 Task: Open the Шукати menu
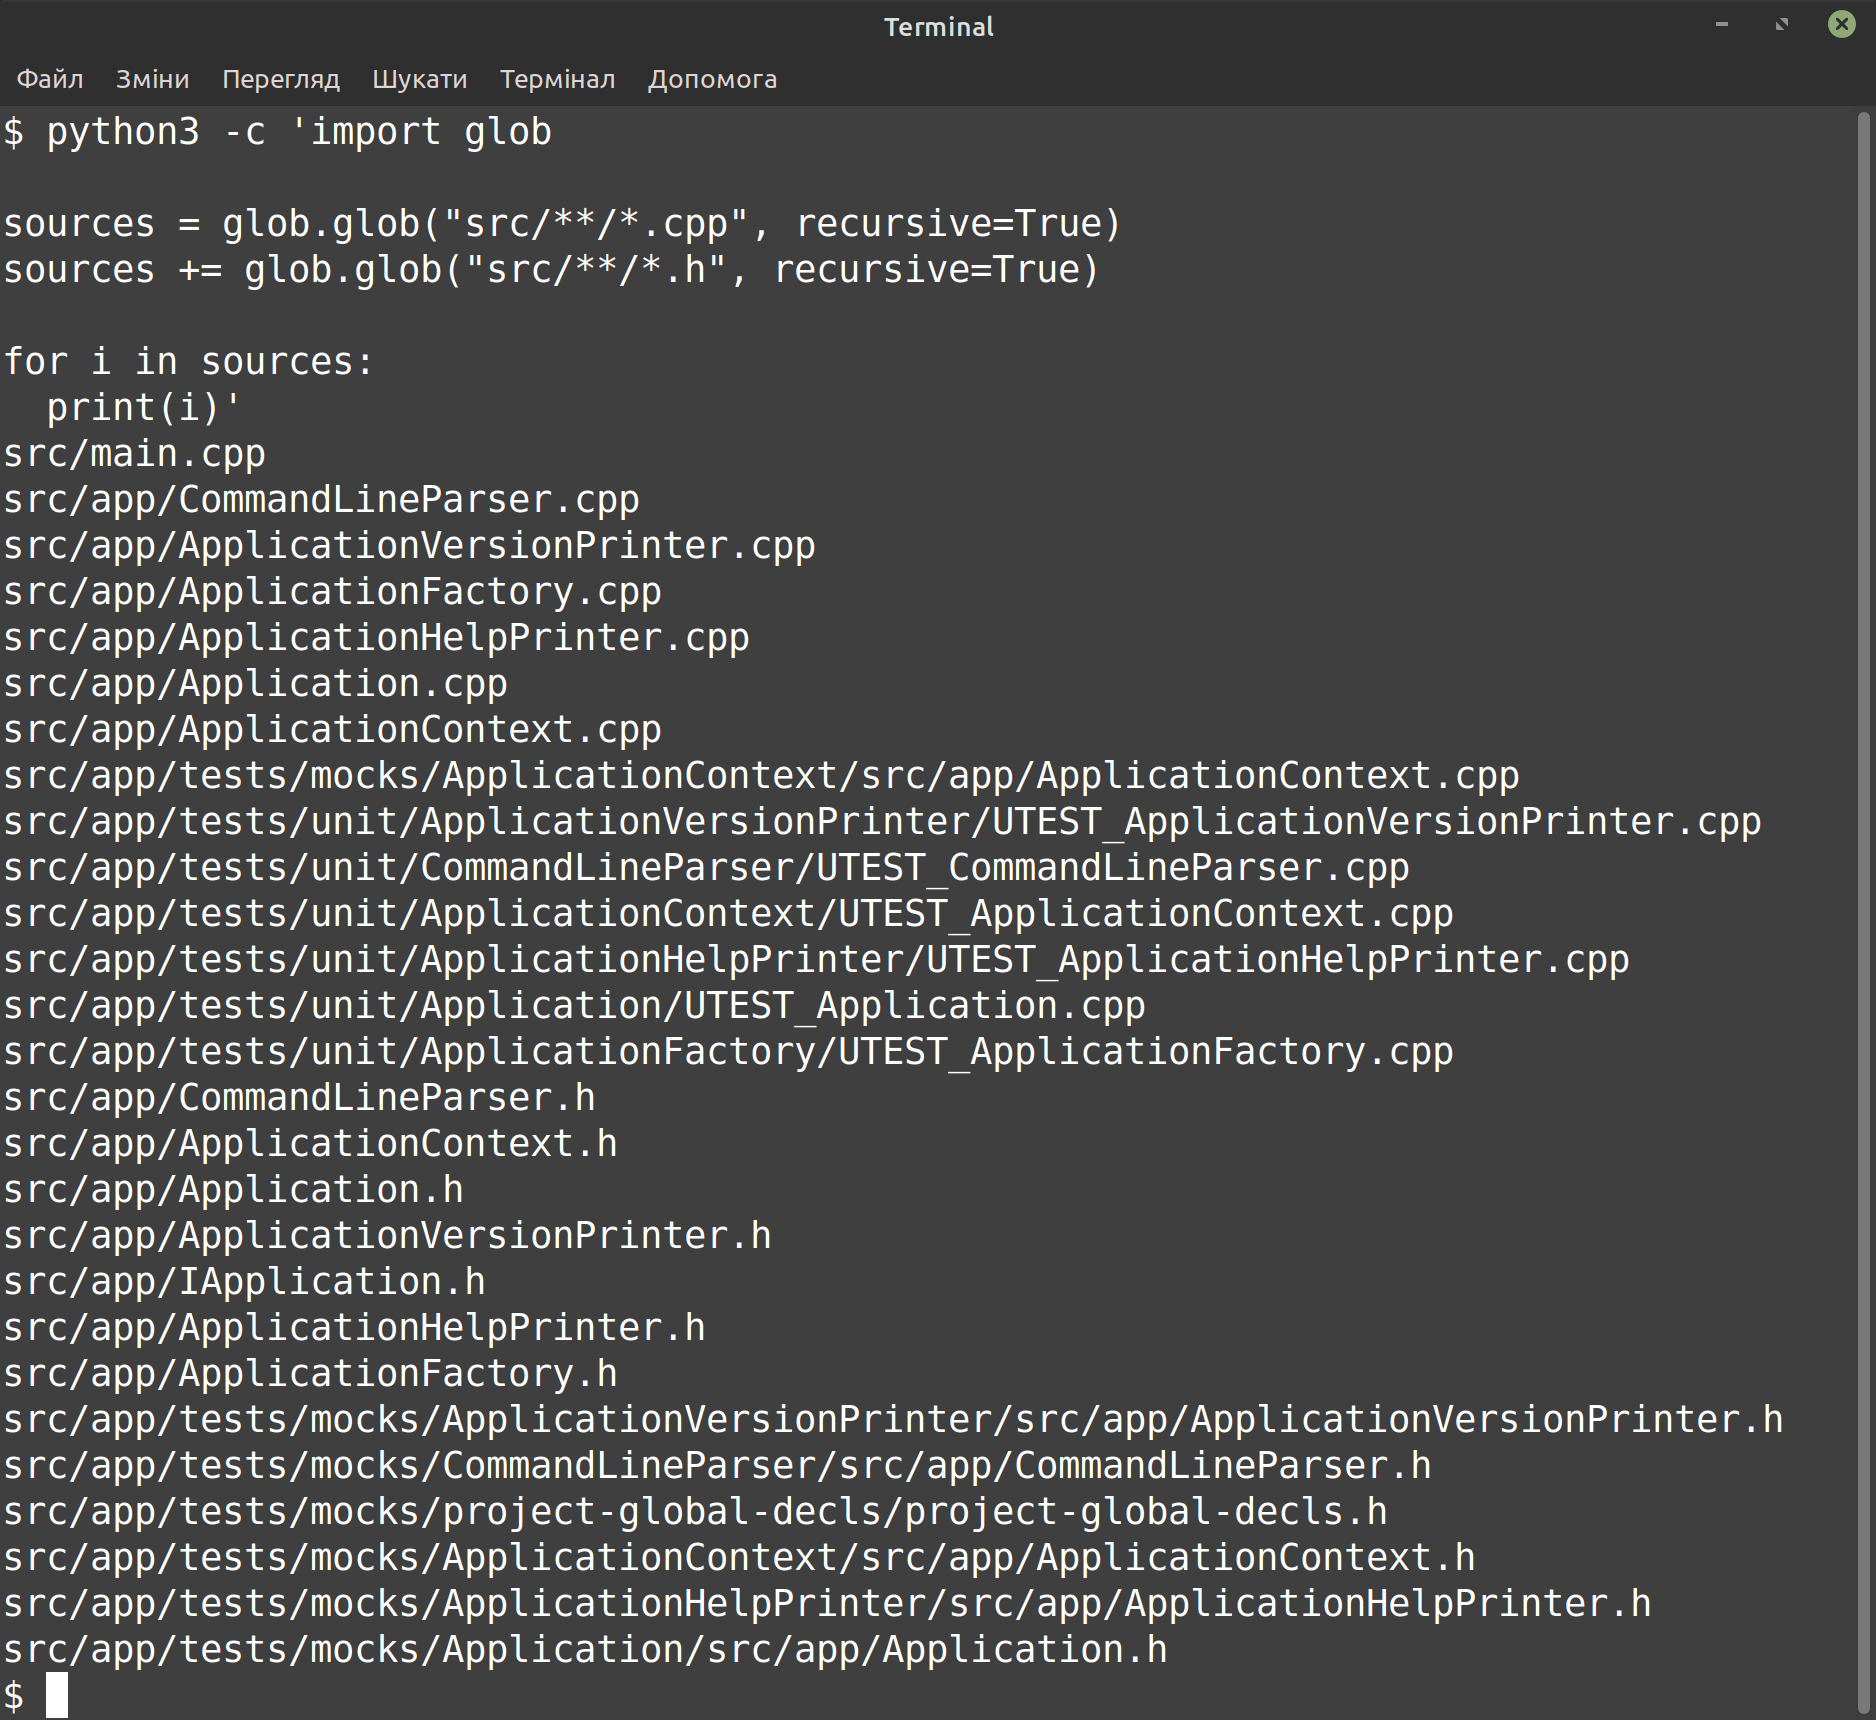point(420,79)
